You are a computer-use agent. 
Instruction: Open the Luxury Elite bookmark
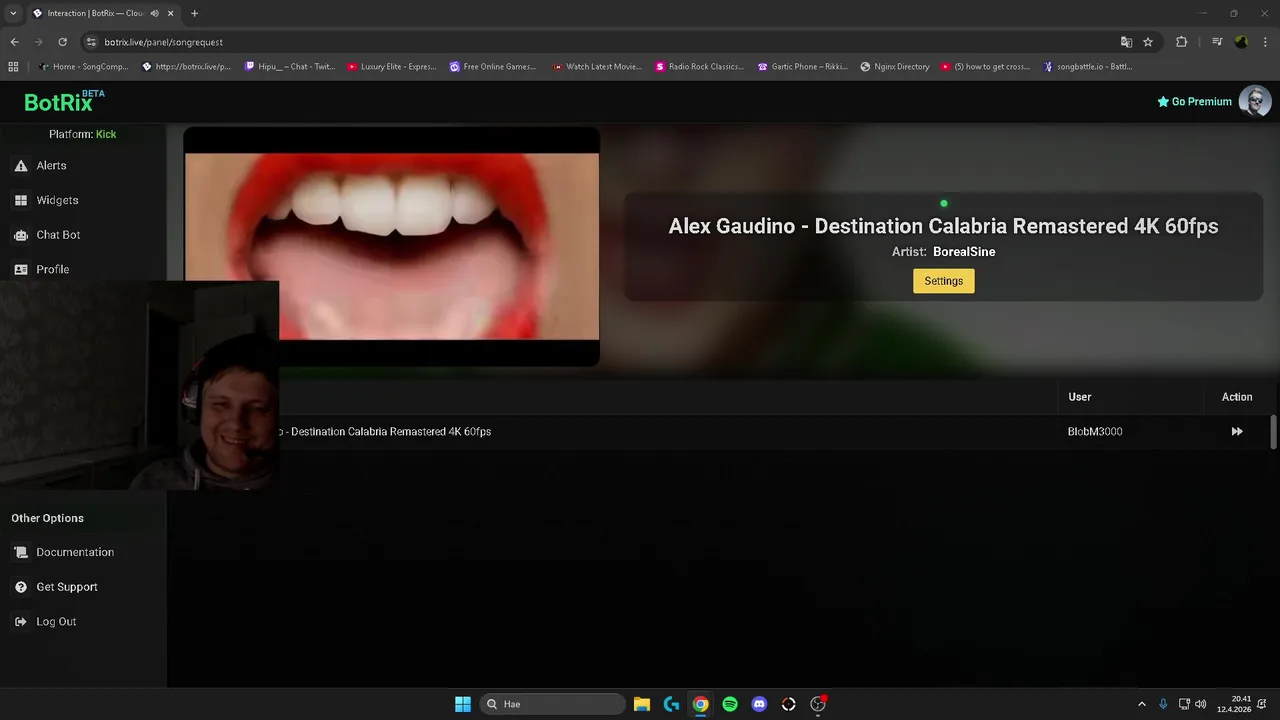pyautogui.click(x=392, y=67)
